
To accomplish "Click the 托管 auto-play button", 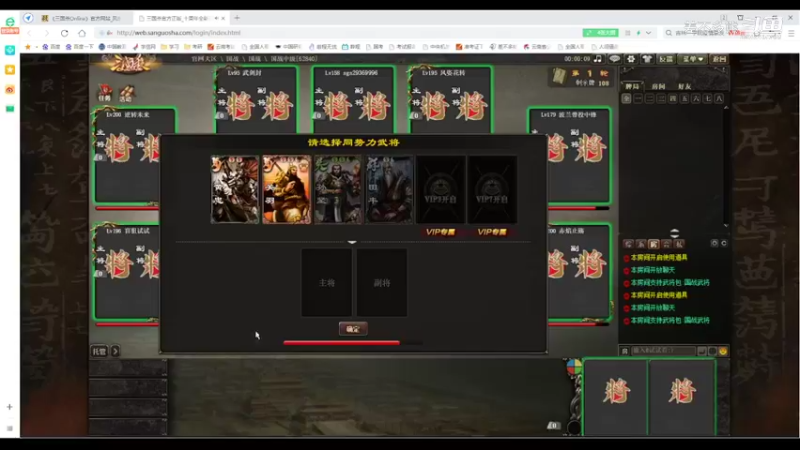I will coord(99,351).
